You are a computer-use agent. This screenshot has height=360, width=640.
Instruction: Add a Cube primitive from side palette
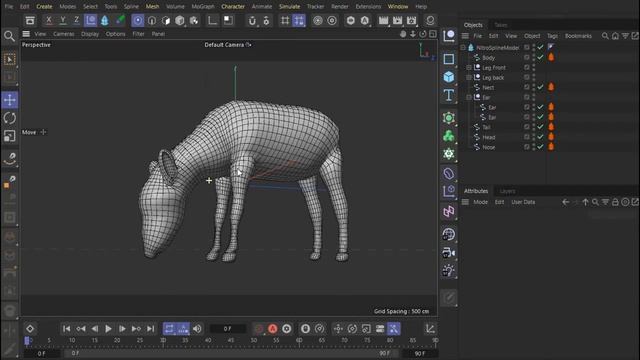coord(449,77)
